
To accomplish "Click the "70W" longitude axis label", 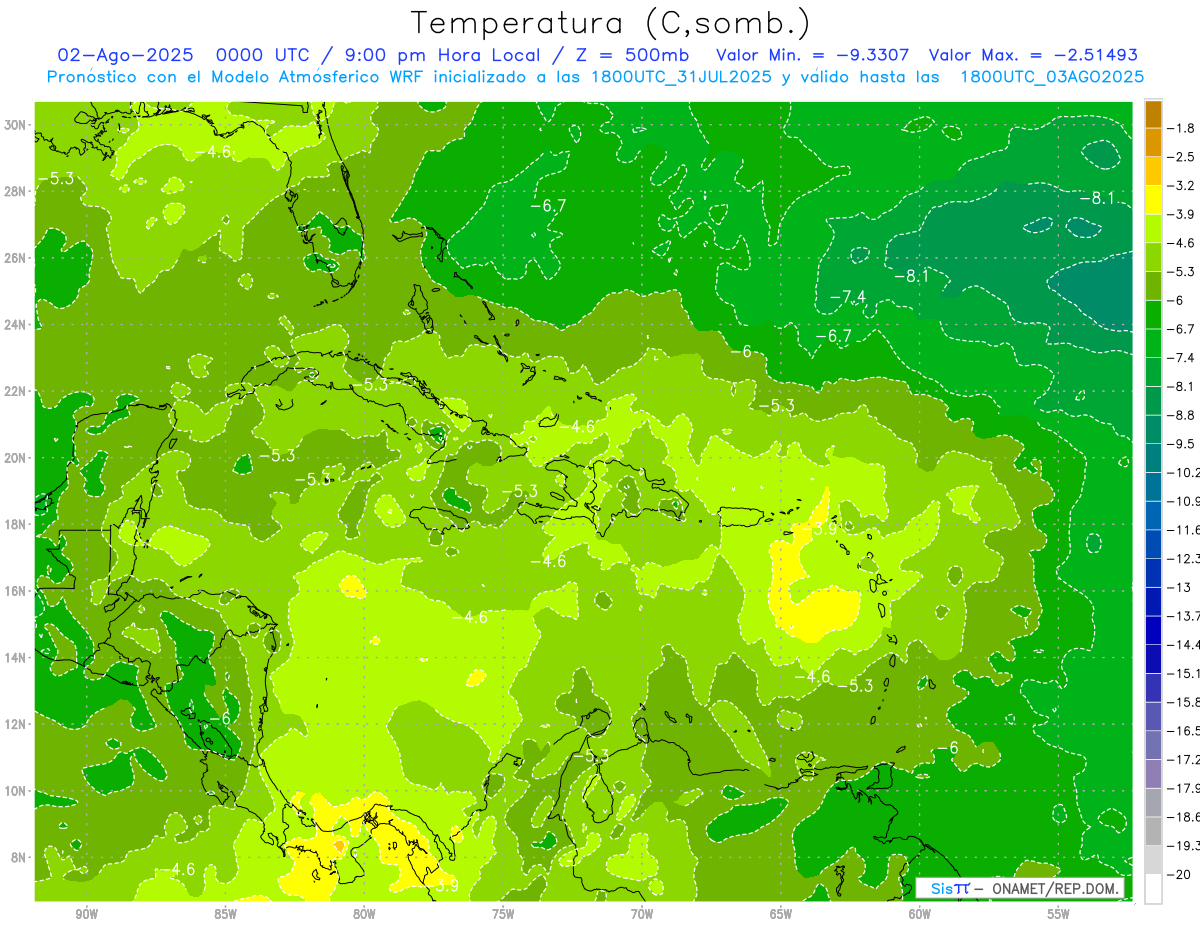I will 642,915.
